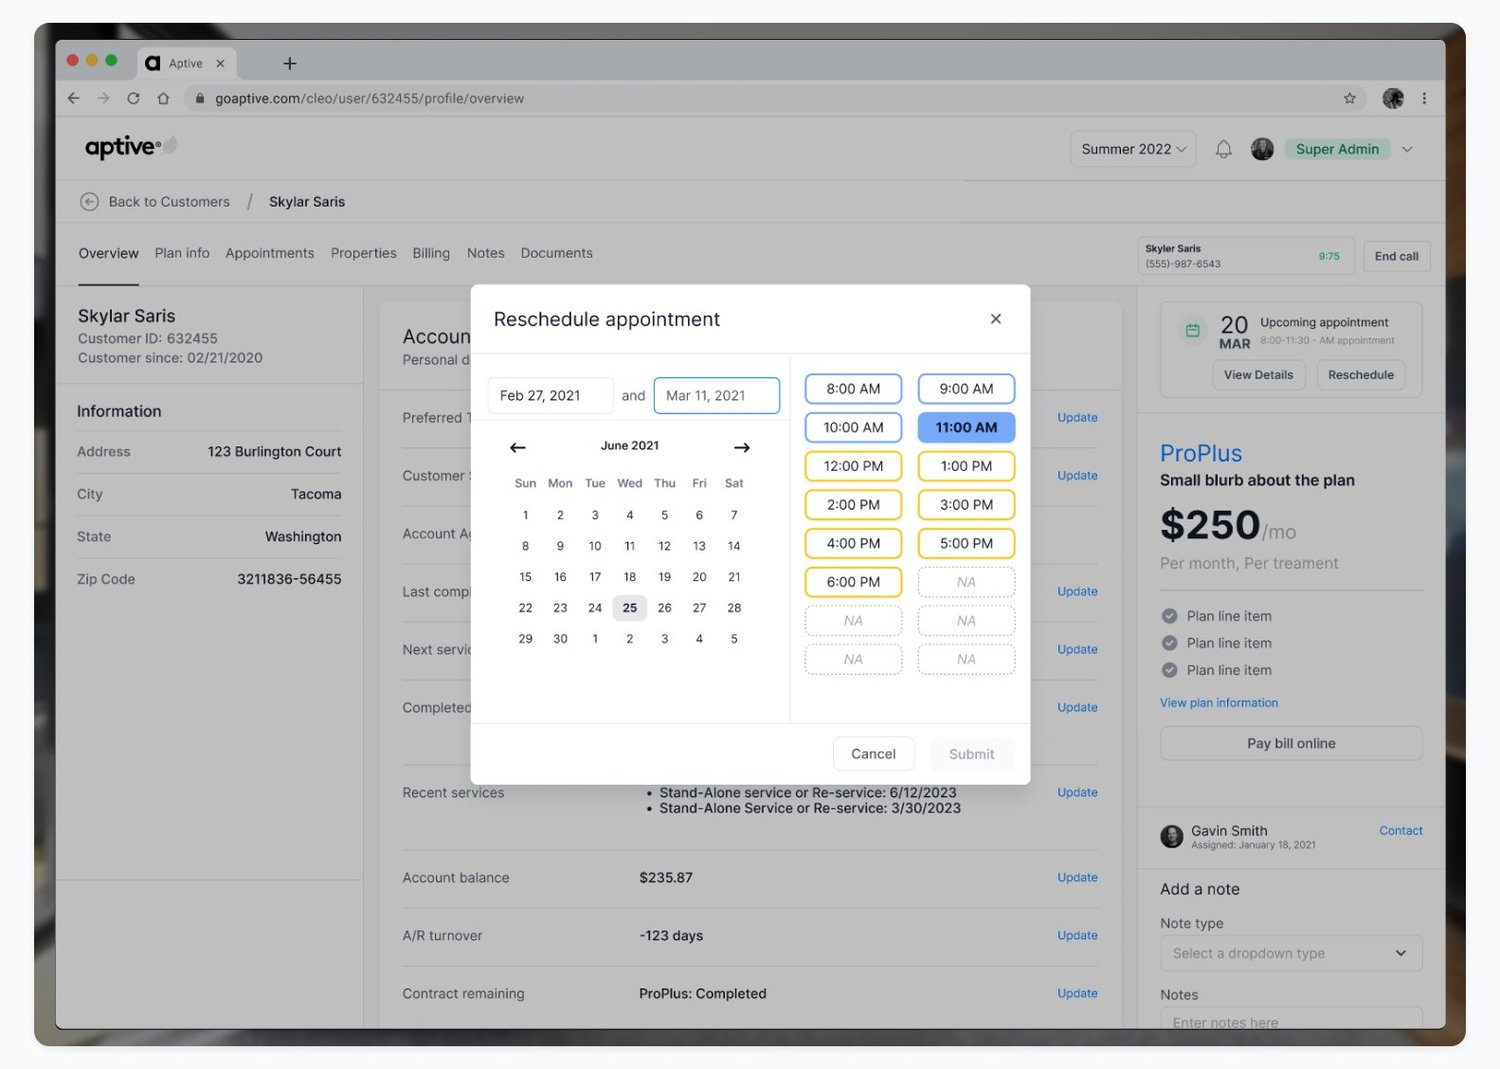Select the 12:00 PM time slot
1500x1069 pixels.
tap(853, 466)
